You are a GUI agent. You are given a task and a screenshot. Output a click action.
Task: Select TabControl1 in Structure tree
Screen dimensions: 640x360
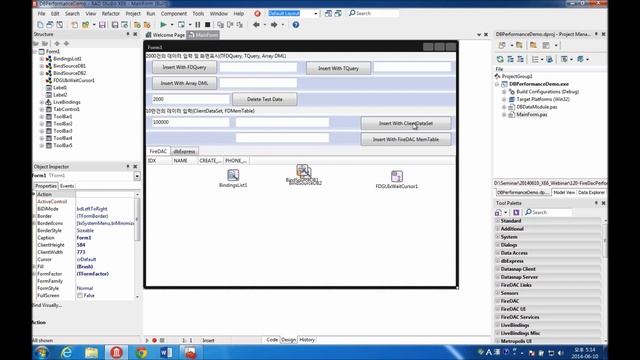(66, 109)
